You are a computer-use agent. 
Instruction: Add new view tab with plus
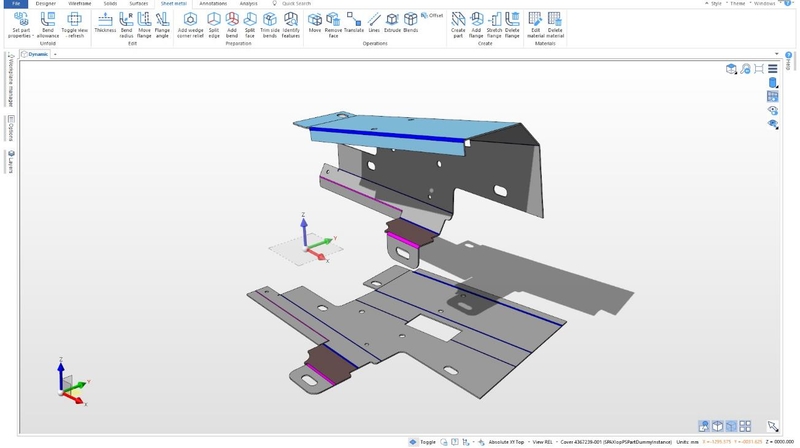coord(55,54)
